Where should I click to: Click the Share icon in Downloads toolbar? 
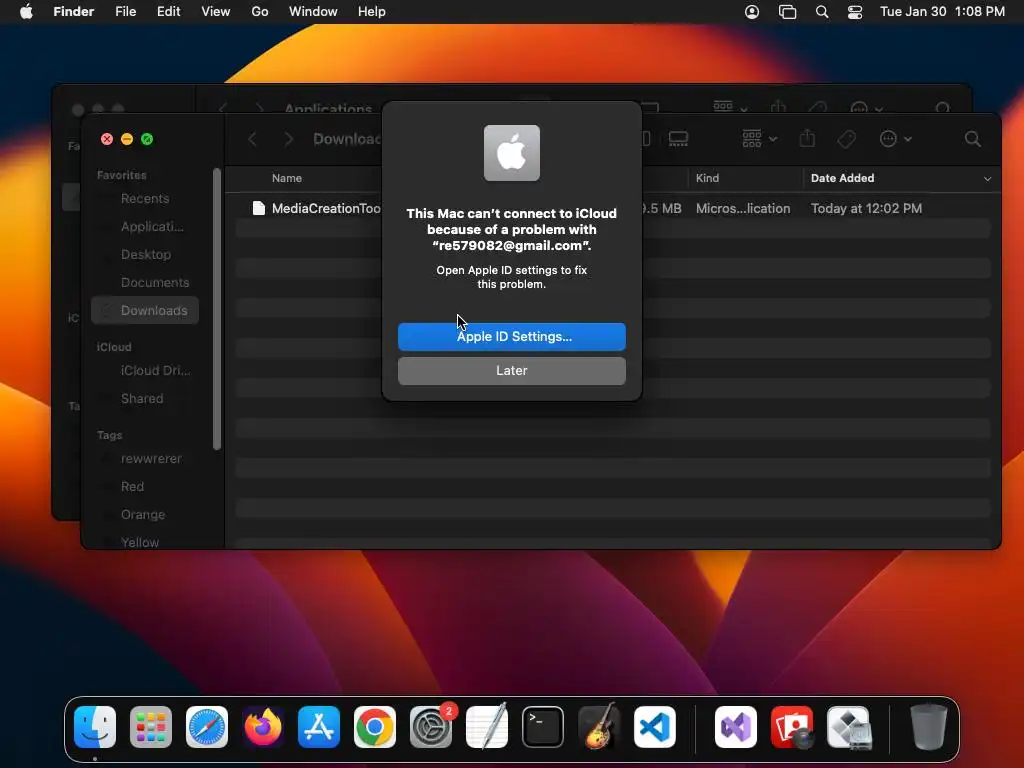(x=807, y=138)
